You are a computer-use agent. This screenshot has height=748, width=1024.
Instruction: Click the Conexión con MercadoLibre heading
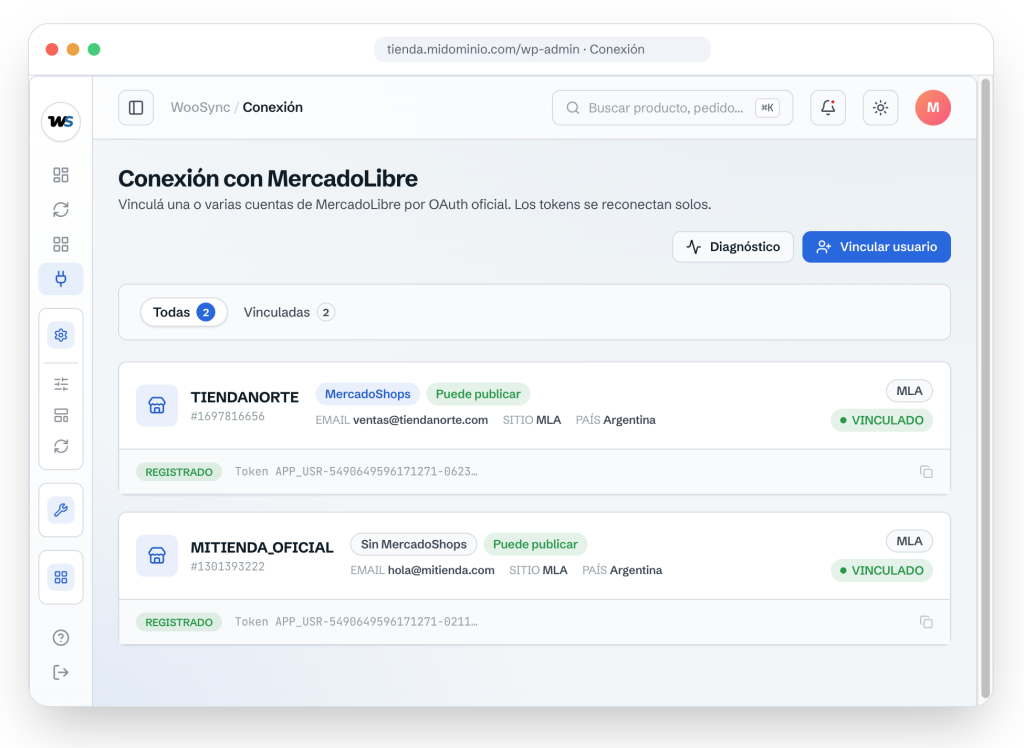[x=268, y=178]
